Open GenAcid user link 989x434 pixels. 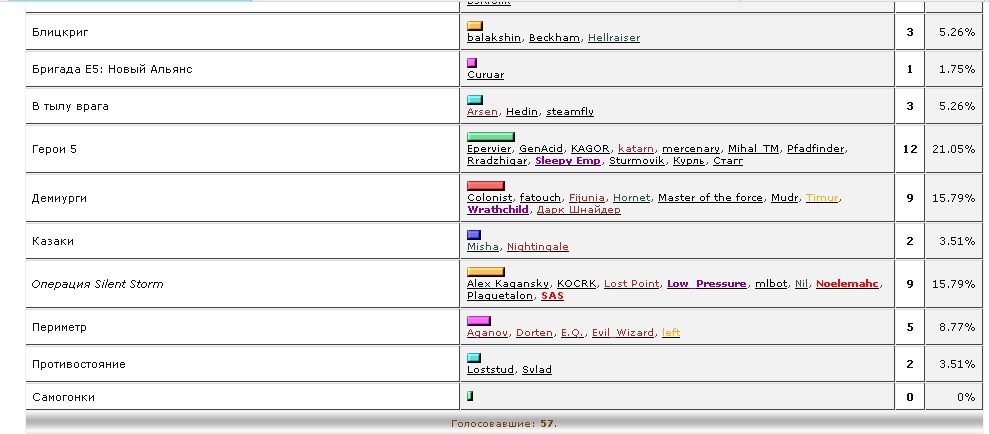coord(541,149)
